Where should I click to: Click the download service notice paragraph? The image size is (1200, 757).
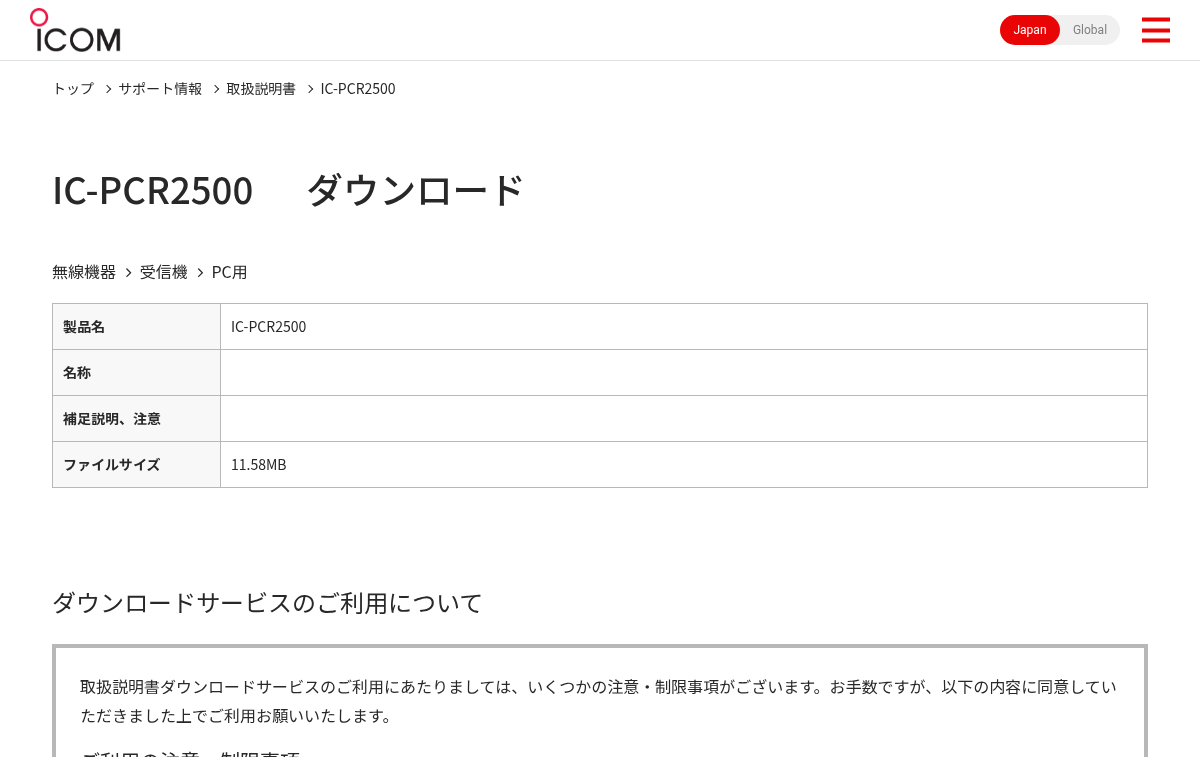pyautogui.click(x=598, y=701)
